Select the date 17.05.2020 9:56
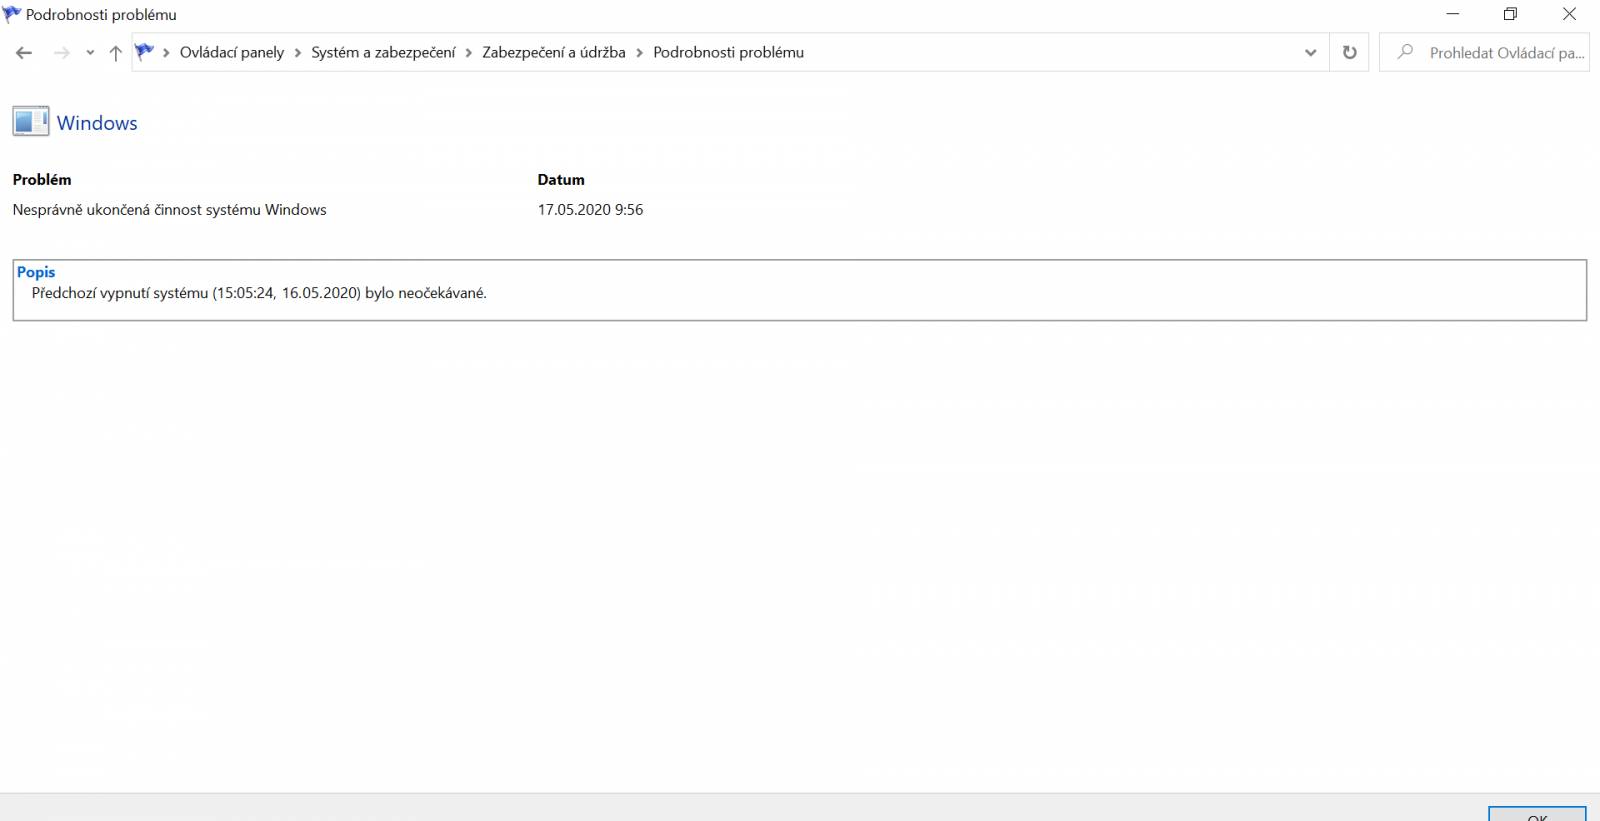The height and width of the screenshot is (821, 1600). pyautogui.click(x=590, y=210)
